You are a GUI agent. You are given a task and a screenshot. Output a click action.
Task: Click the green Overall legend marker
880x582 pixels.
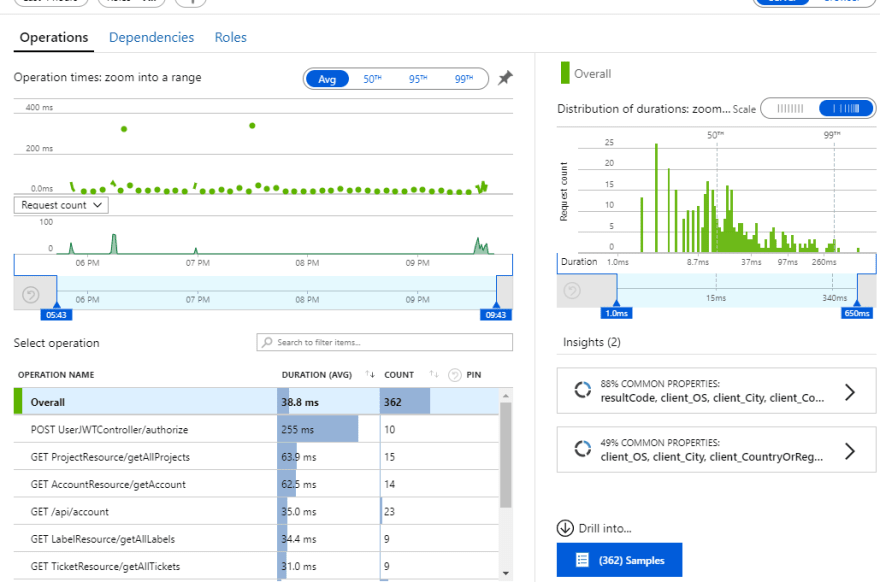pos(565,73)
